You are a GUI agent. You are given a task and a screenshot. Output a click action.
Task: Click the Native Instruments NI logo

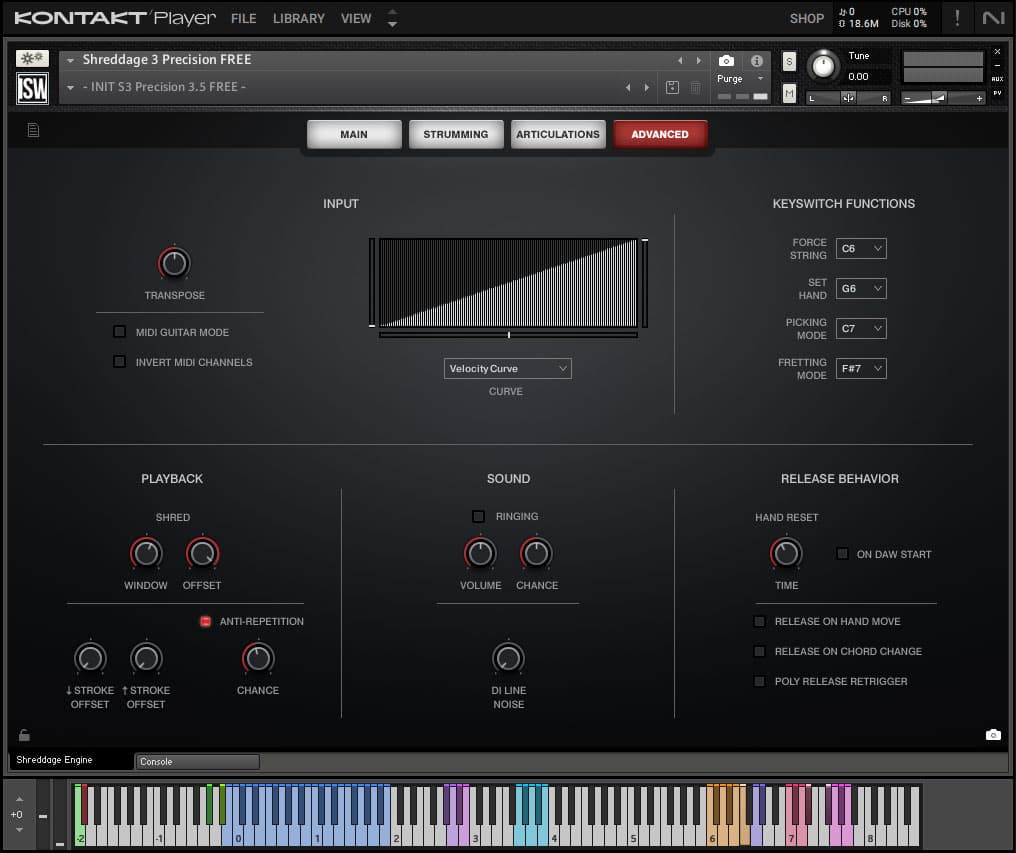[993, 18]
